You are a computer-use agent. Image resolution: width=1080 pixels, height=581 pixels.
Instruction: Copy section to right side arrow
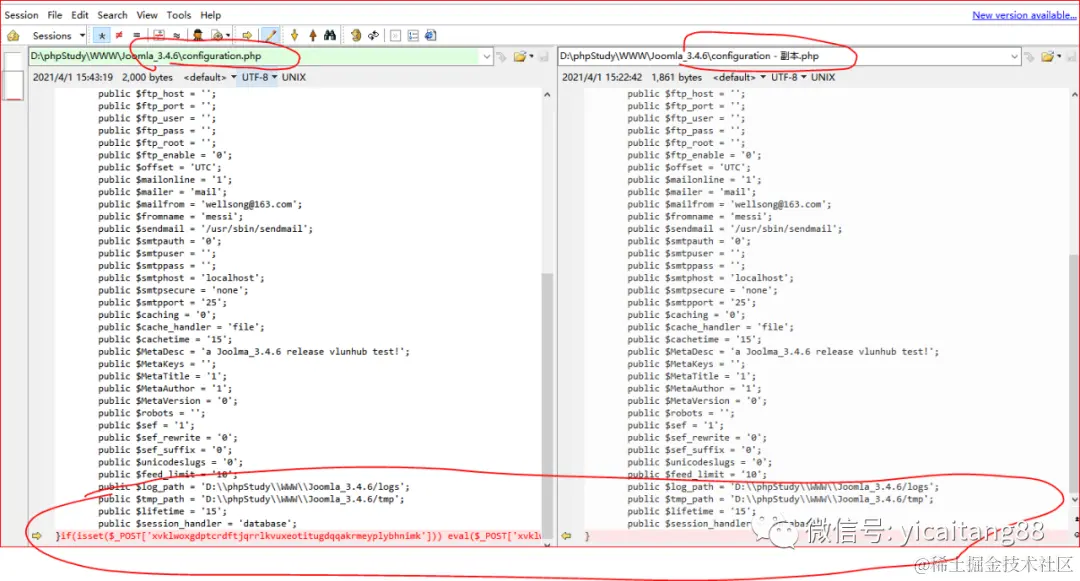(247, 35)
